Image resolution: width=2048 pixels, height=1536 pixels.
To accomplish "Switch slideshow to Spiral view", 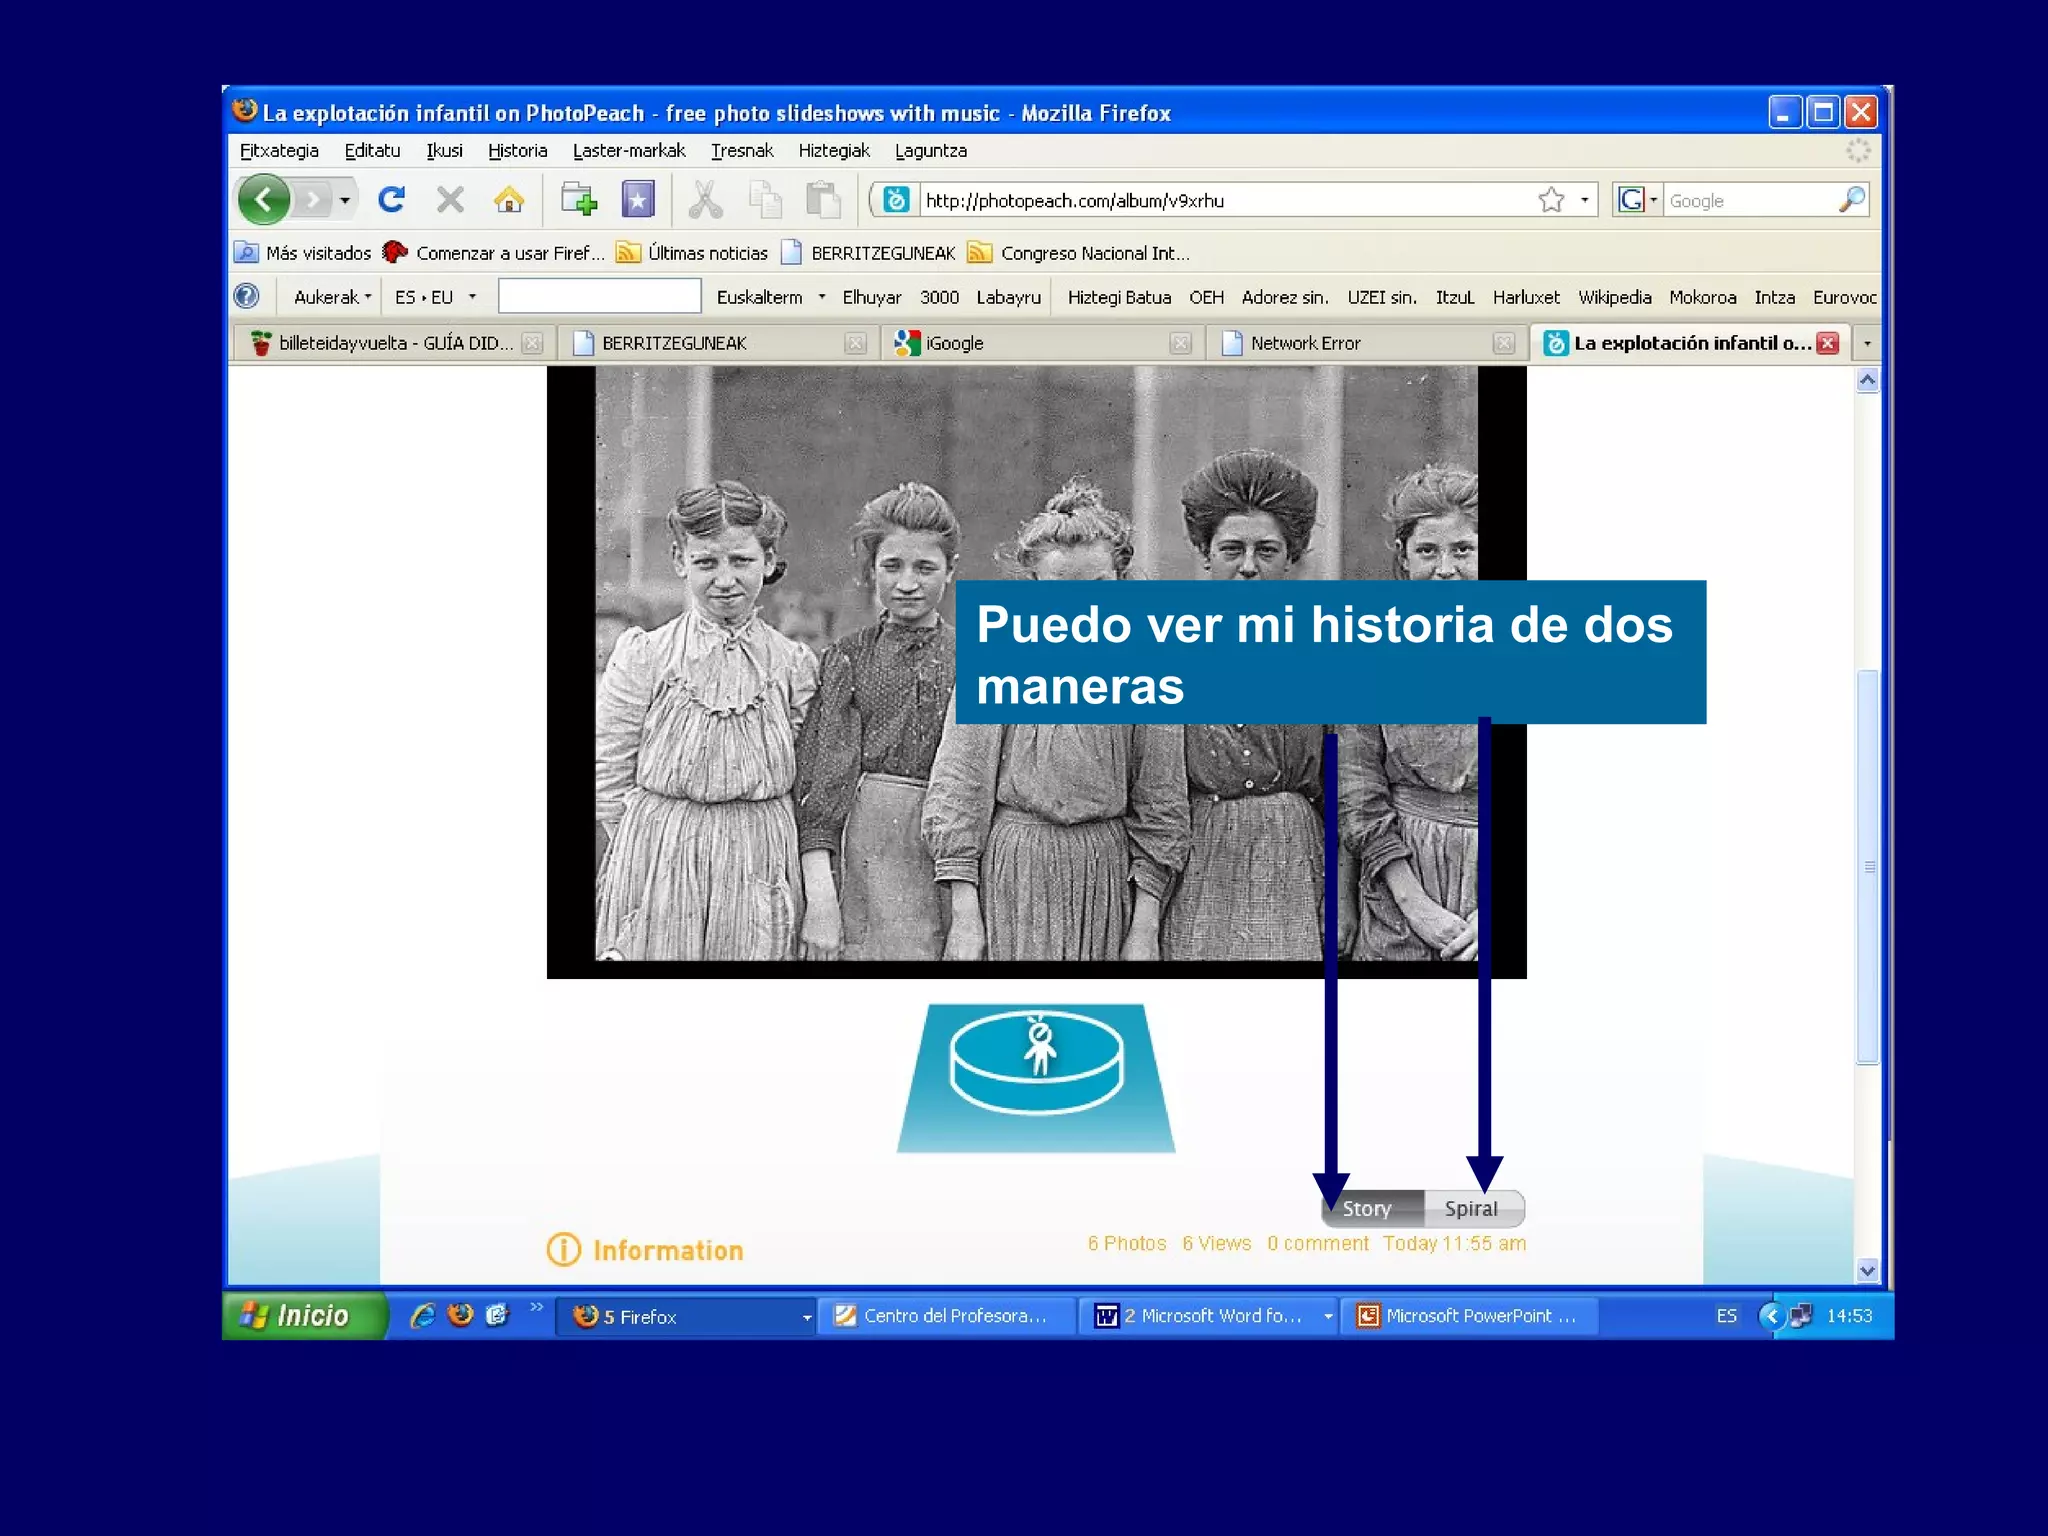I will coord(1472,1209).
